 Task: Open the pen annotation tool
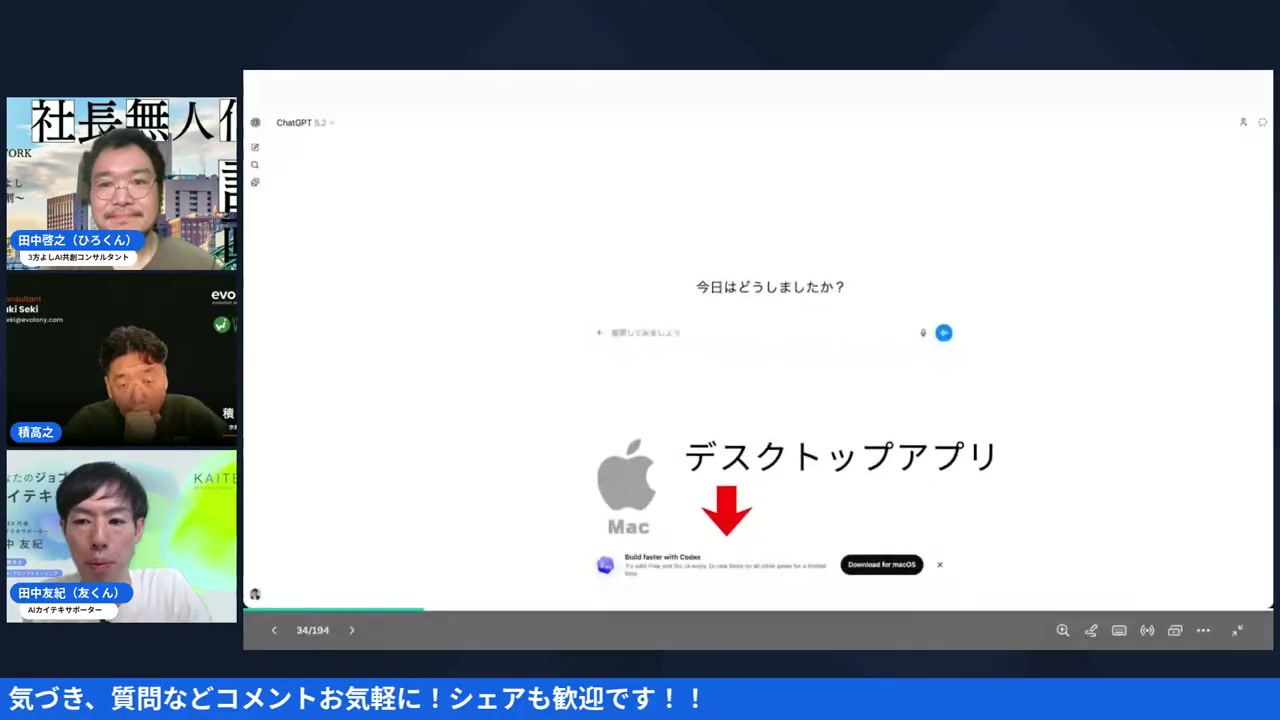point(1091,630)
